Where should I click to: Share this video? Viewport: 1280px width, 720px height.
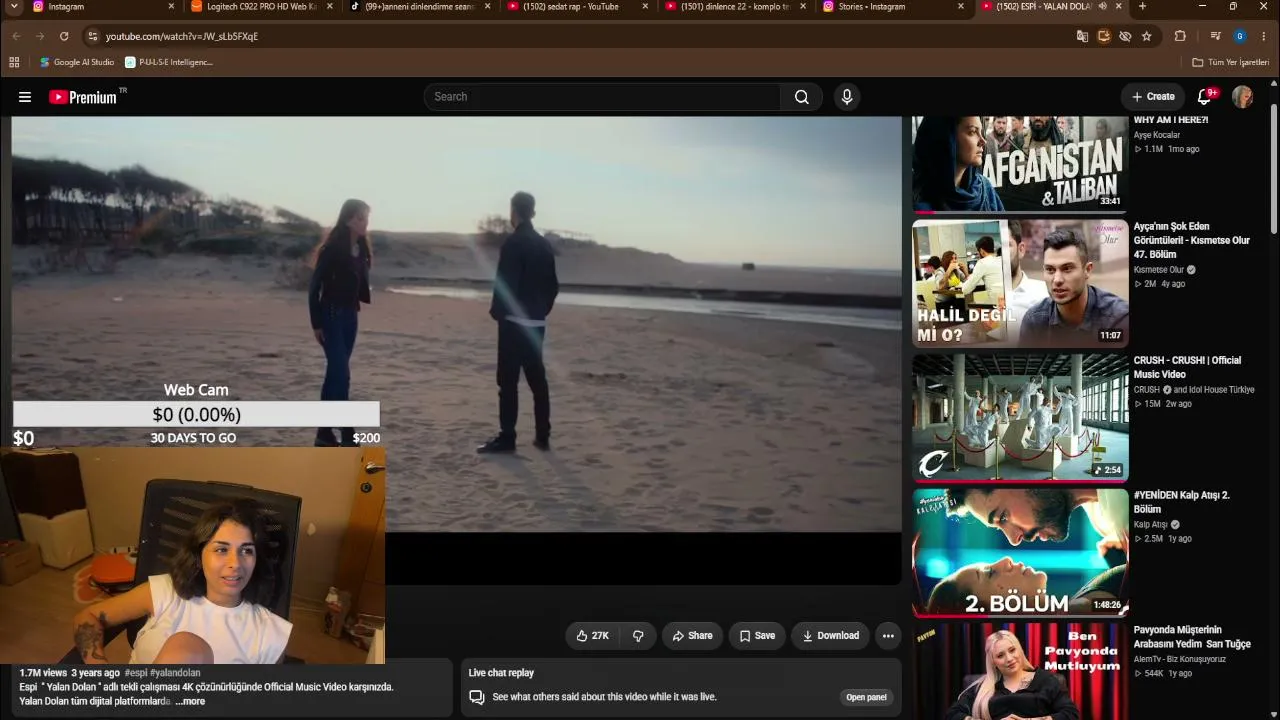tap(692, 636)
